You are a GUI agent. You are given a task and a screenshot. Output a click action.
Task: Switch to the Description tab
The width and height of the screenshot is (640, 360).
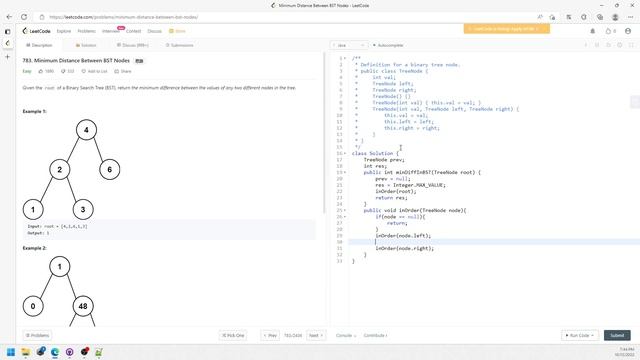[39, 45]
